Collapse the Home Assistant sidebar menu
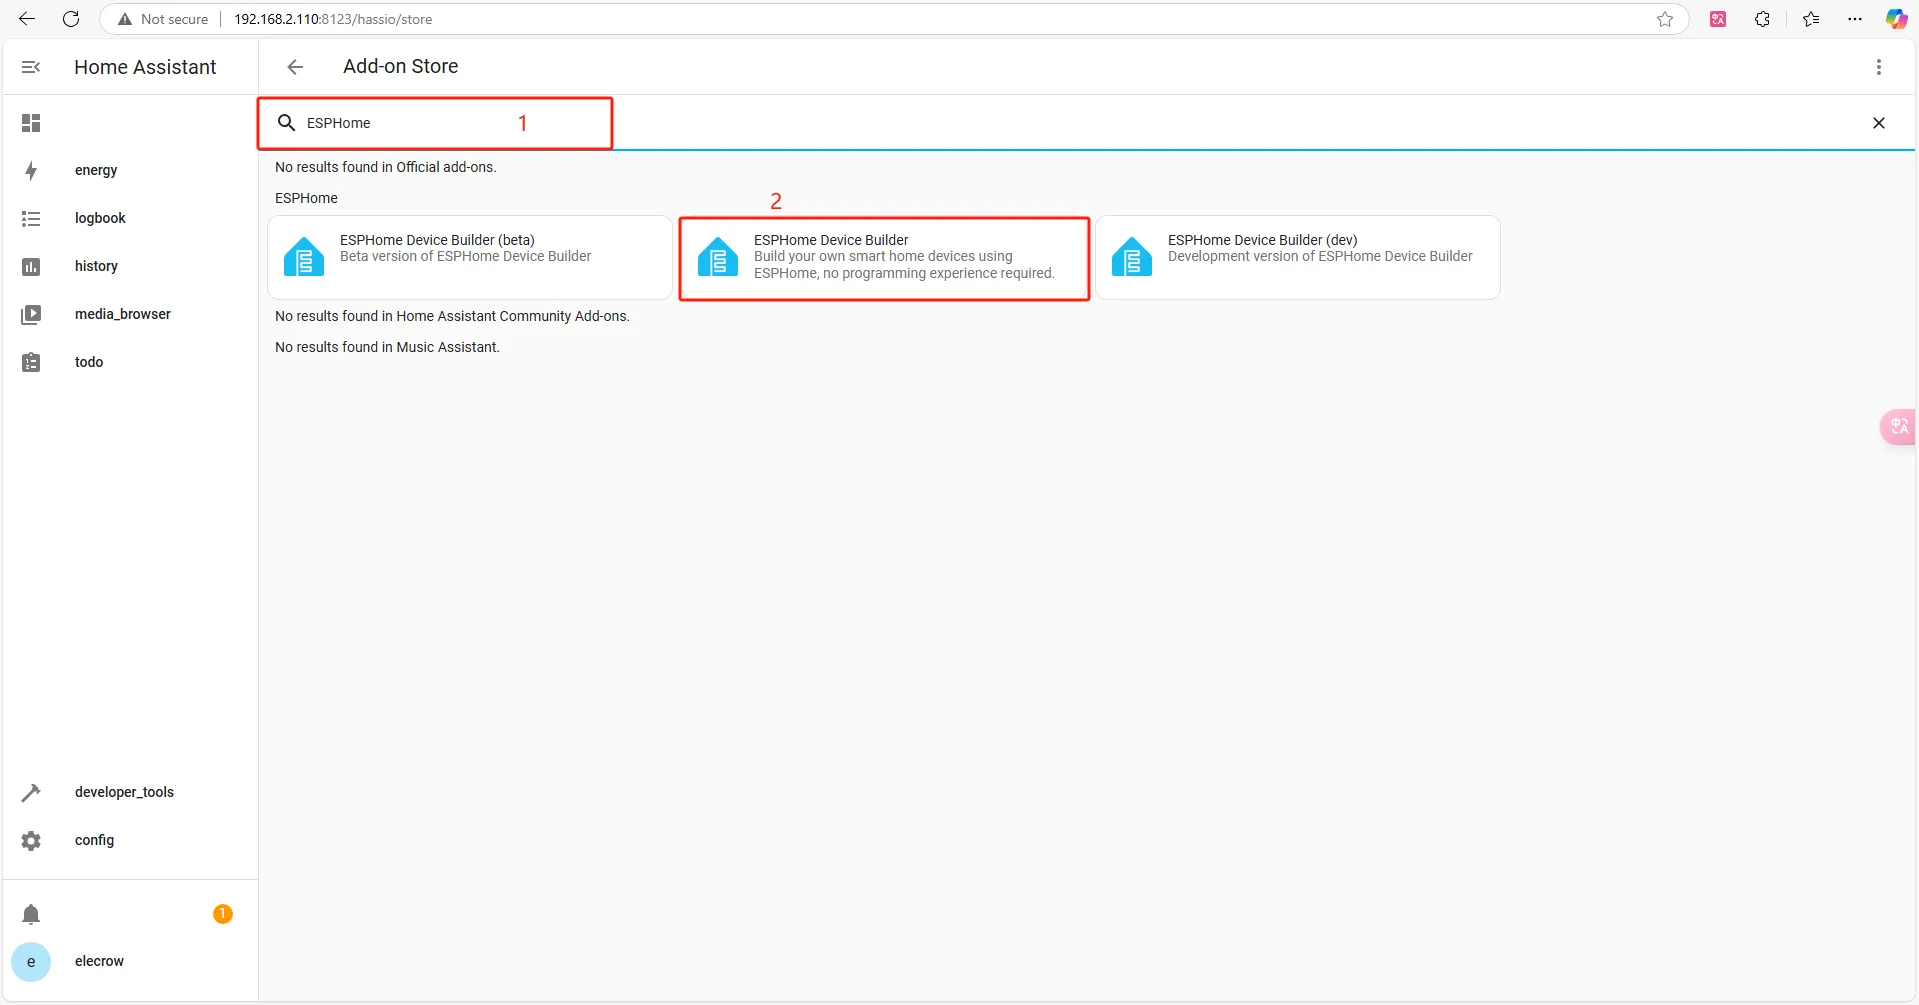 pos(31,67)
